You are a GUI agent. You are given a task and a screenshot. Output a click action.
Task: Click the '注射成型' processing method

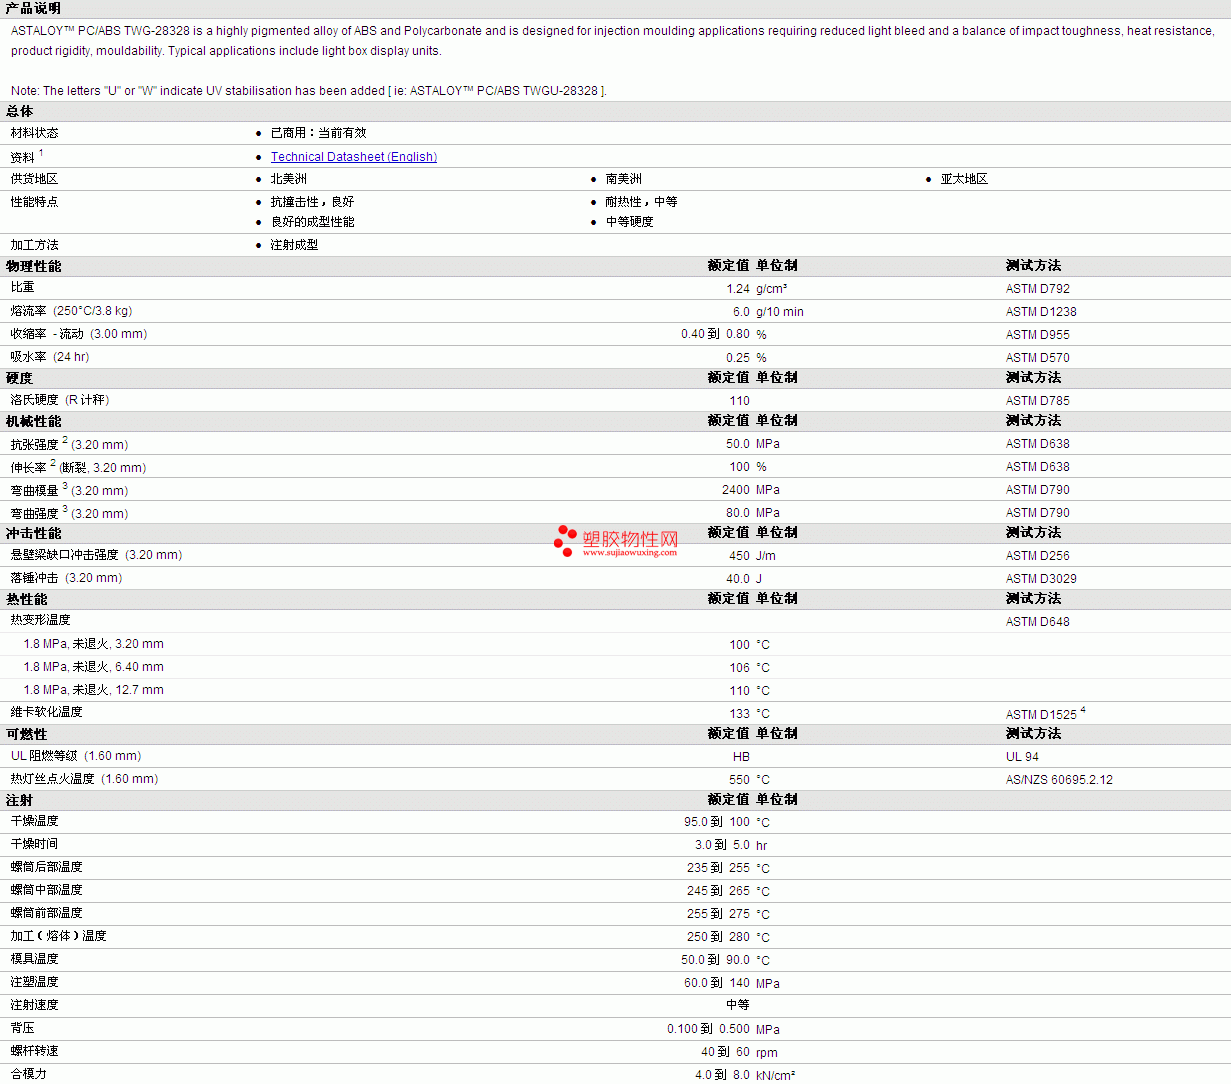(295, 245)
